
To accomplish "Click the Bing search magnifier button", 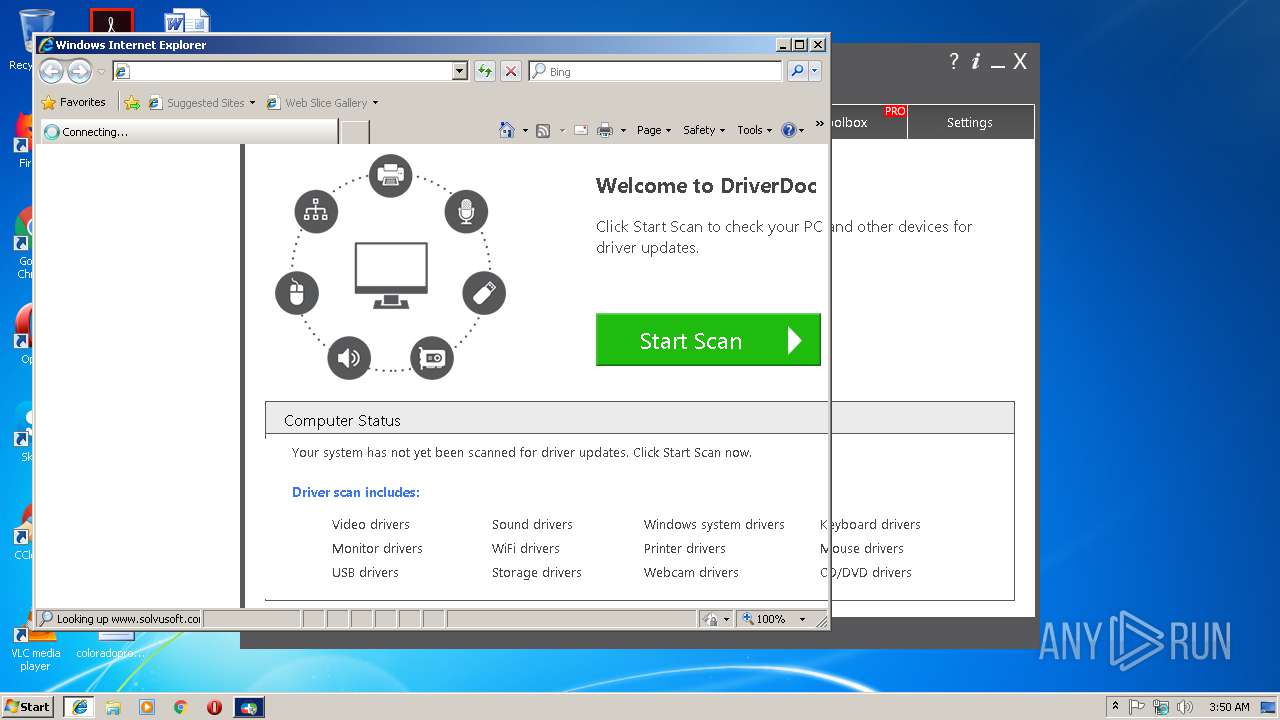I will coord(797,71).
